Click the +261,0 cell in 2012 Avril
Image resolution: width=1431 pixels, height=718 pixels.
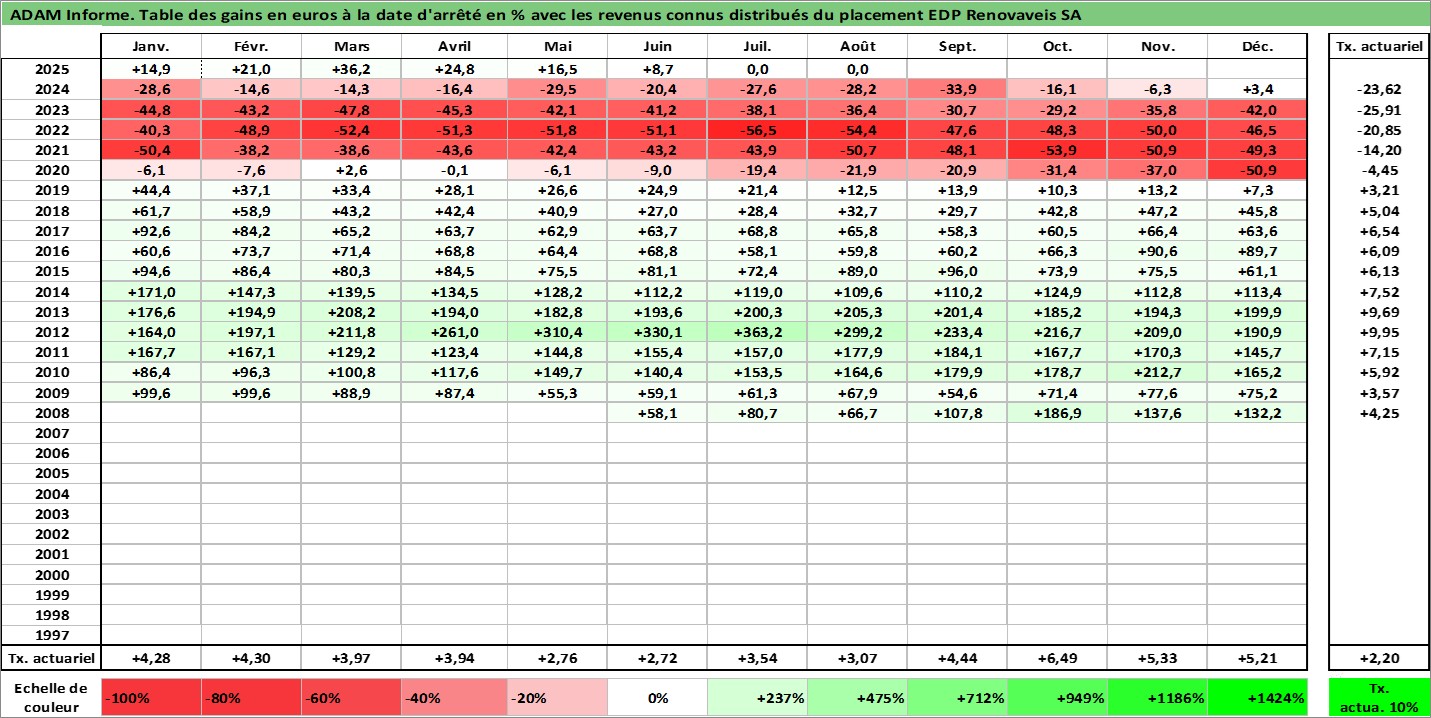pyautogui.click(x=455, y=332)
